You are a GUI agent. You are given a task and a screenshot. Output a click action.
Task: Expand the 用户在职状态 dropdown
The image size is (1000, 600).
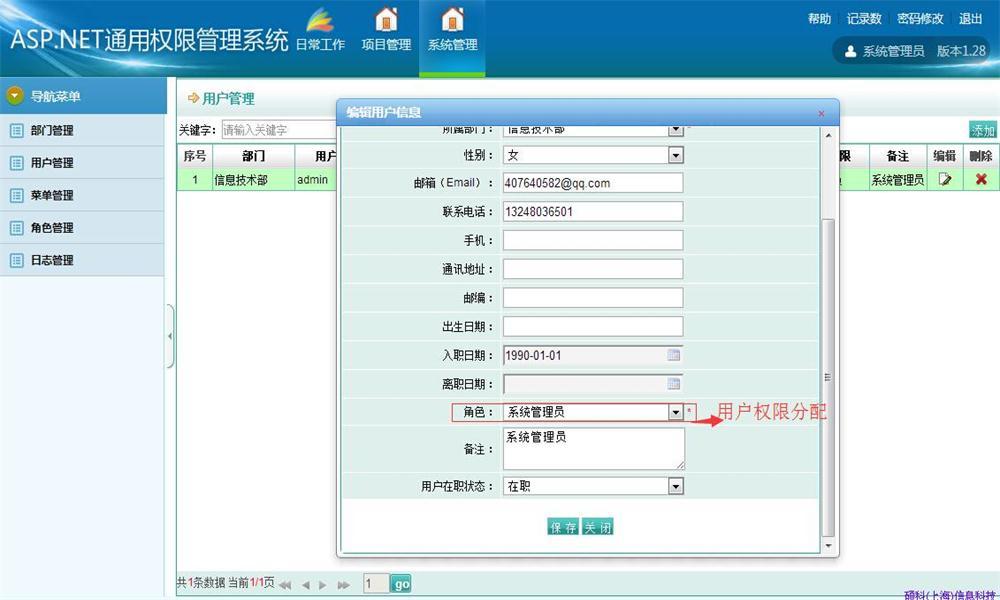[x=675, y=487]
